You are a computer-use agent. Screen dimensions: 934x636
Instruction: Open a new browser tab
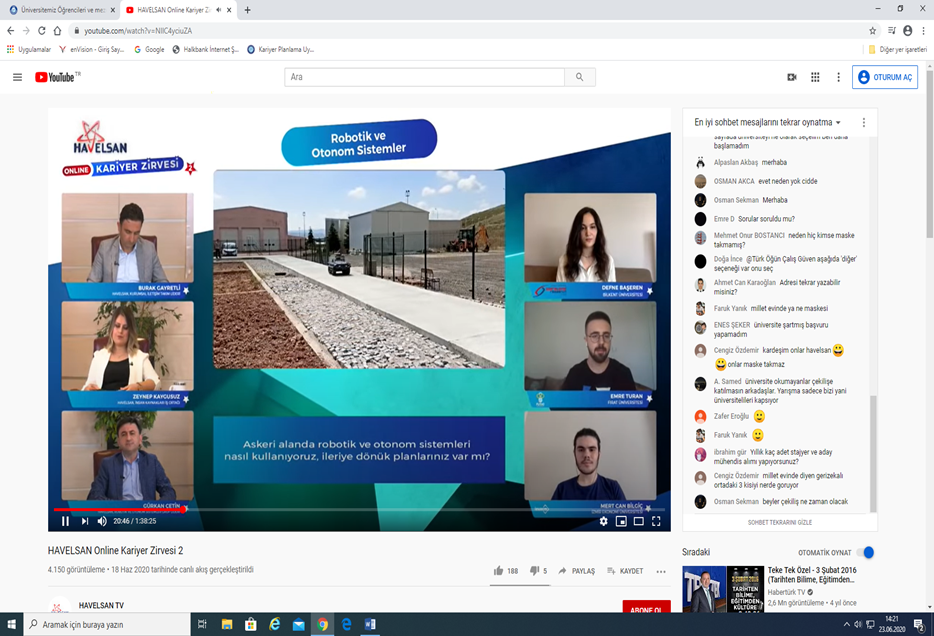coord(247,10)
